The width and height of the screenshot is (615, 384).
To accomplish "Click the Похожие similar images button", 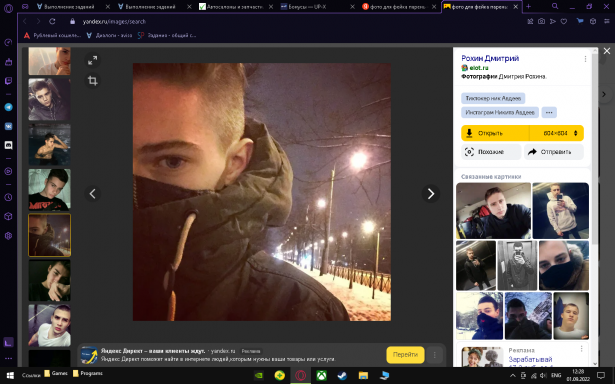I will (491, 152).
